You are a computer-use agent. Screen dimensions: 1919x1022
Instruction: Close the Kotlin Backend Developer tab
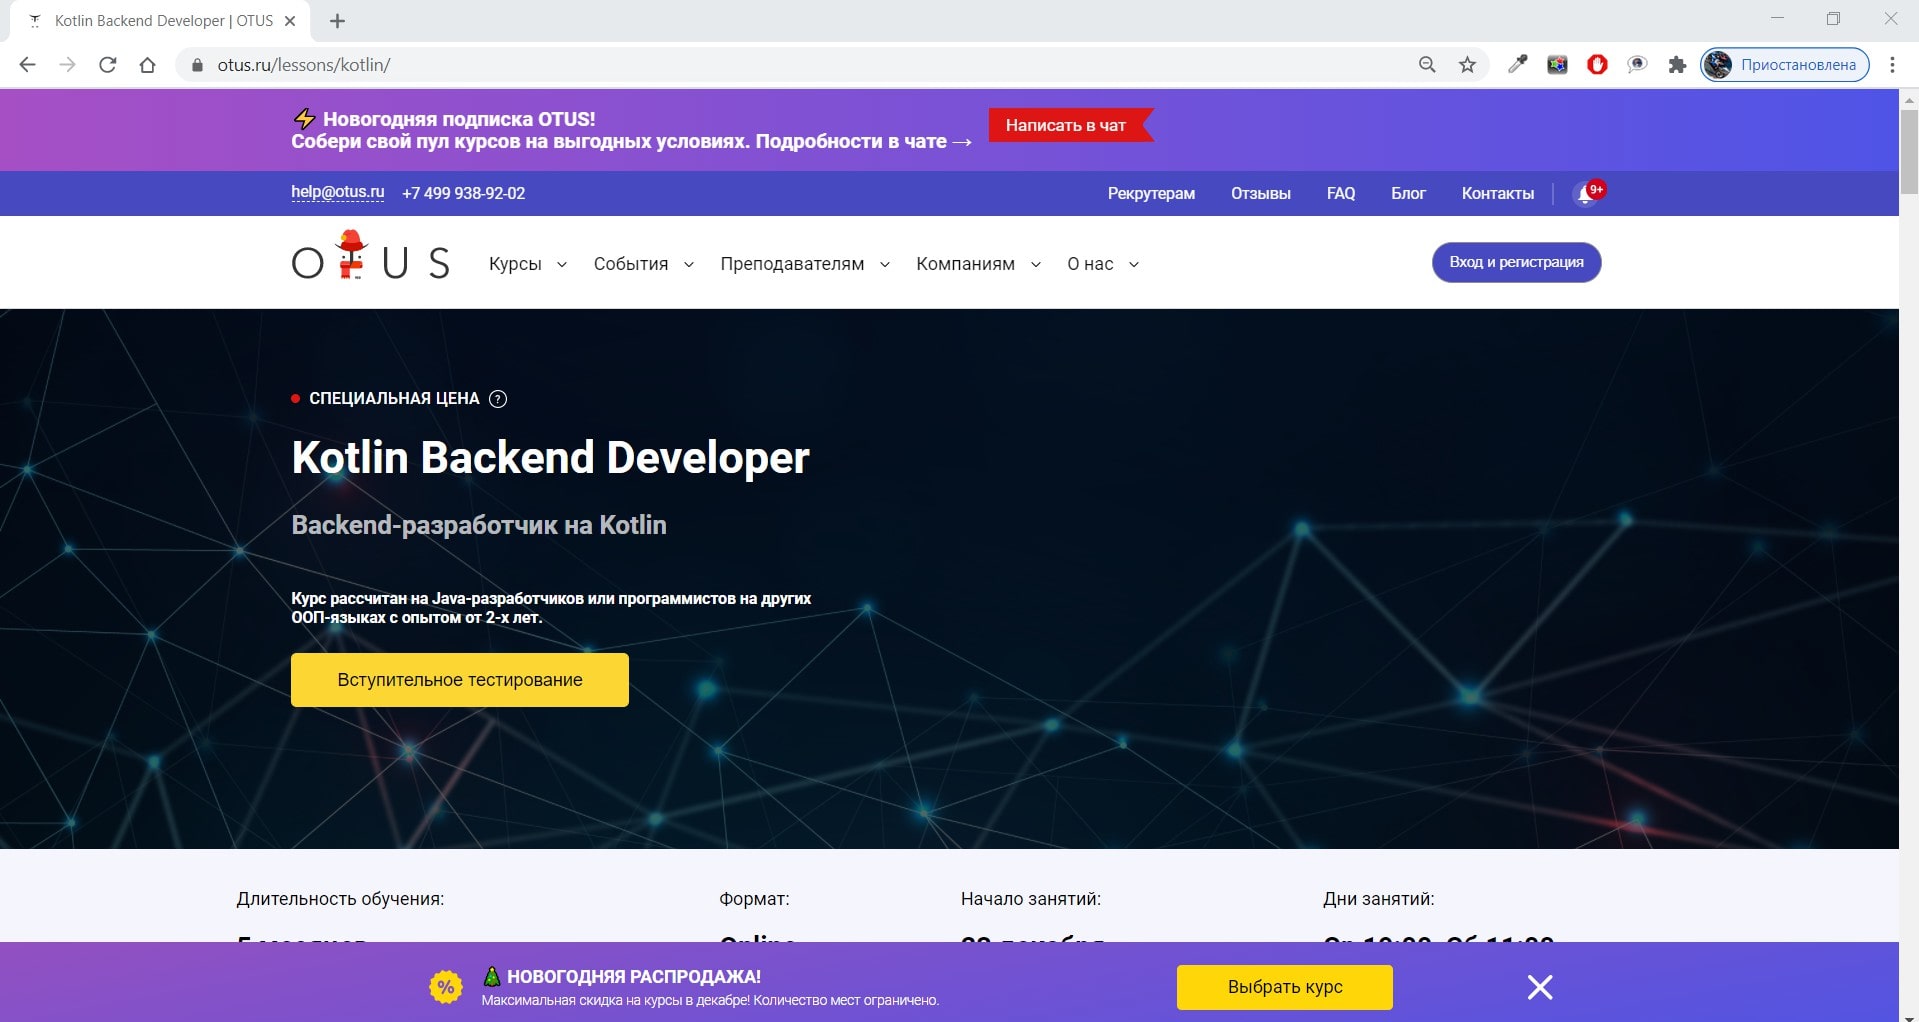click(x=290, y=21)
